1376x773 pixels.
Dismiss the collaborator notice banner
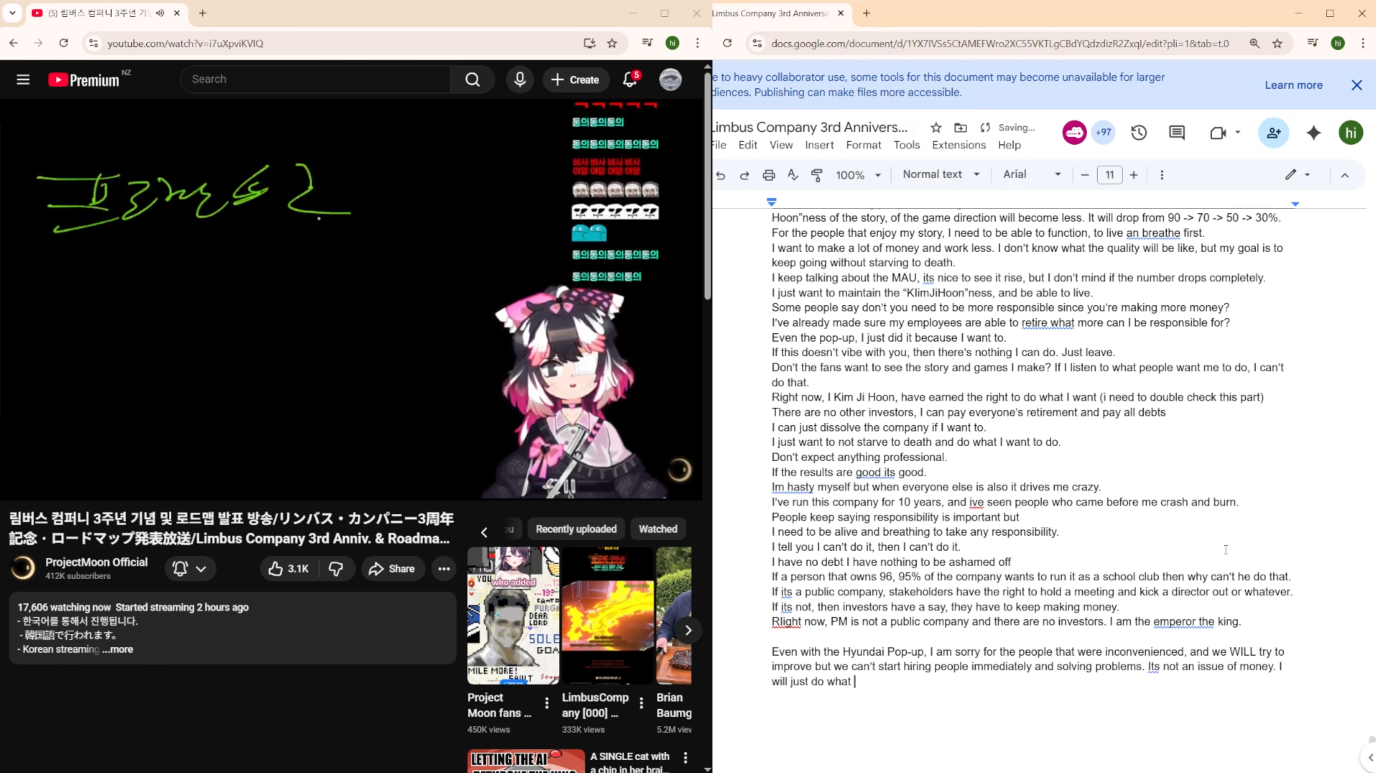(x=1357, y=85)
